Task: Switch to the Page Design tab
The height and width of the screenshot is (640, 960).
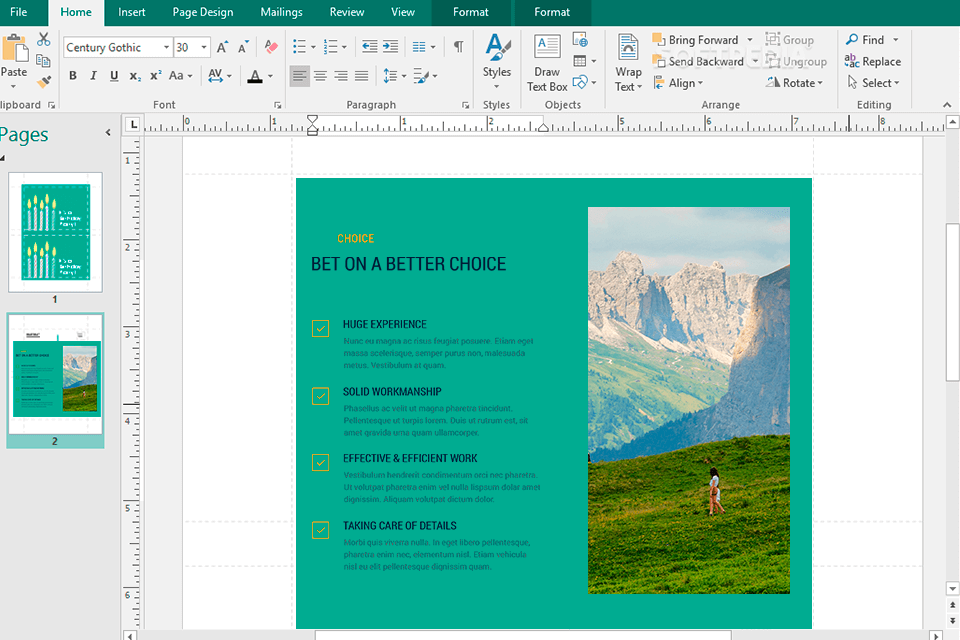Action: 203,13
